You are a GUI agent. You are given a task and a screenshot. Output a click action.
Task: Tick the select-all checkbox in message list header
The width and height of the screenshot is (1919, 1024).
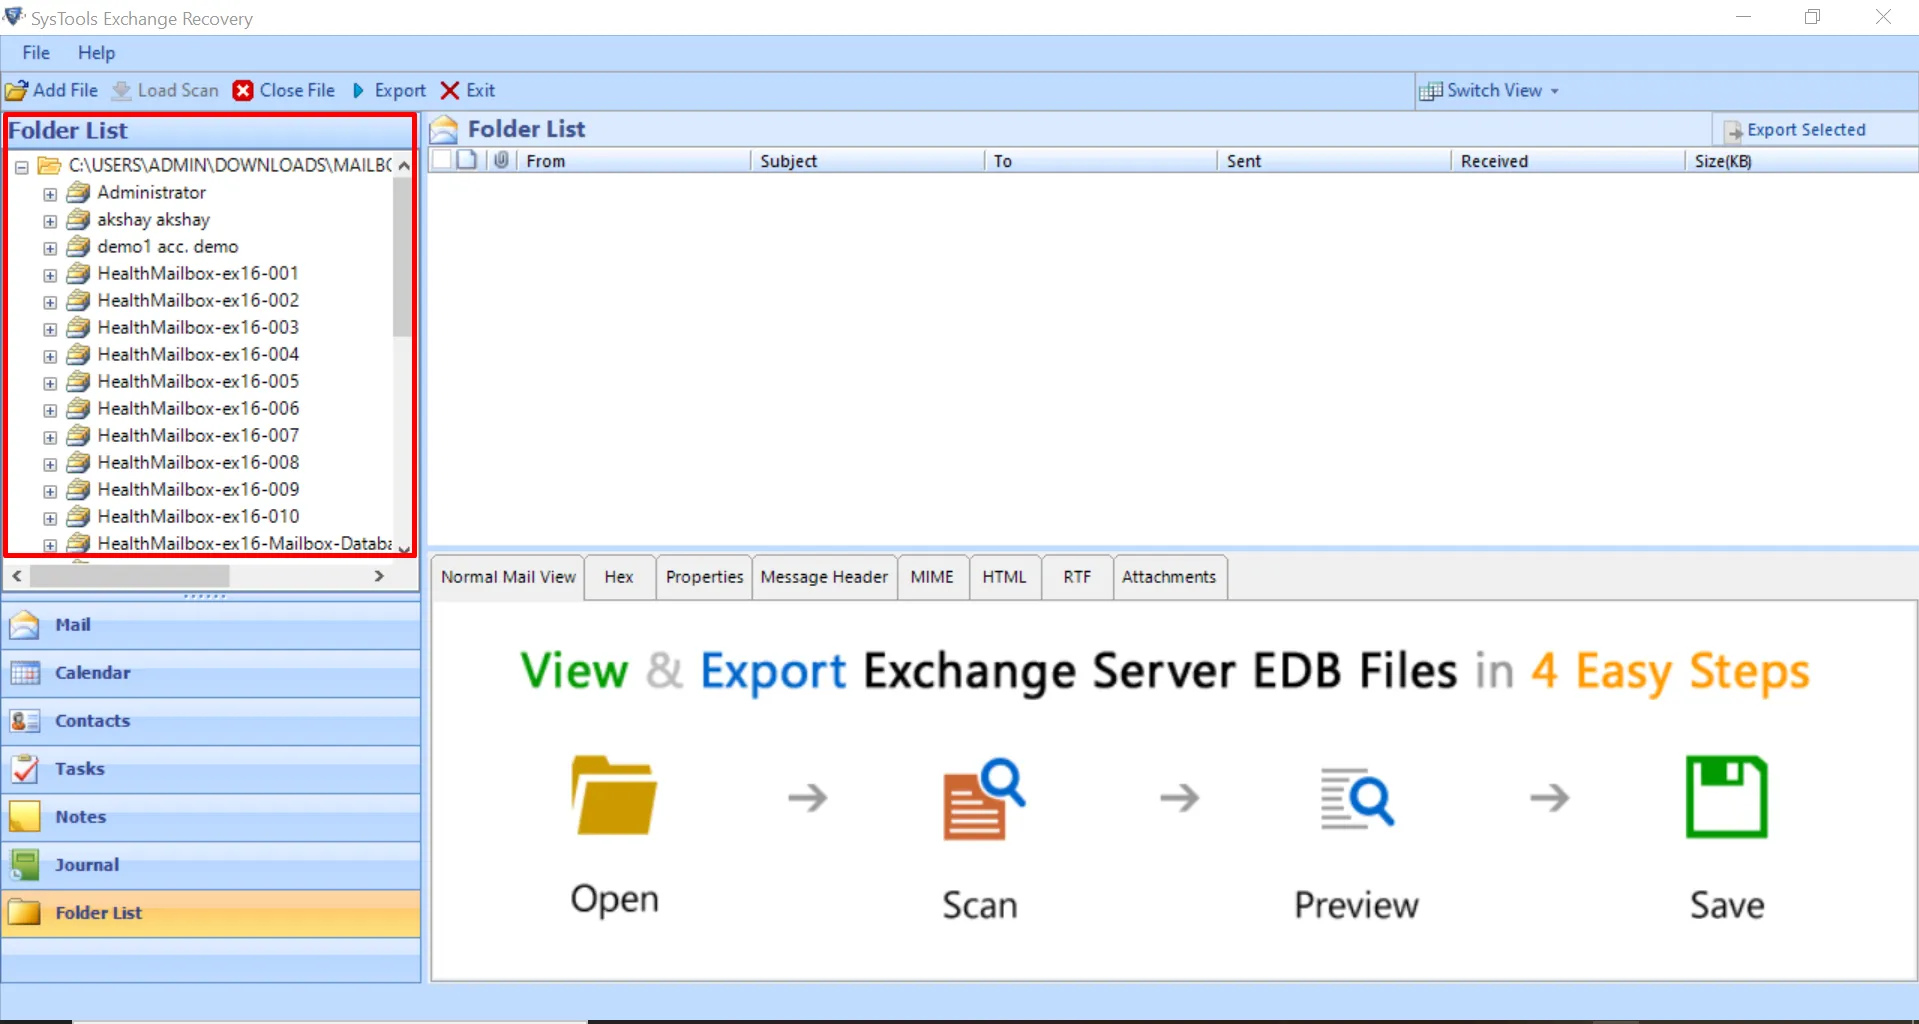441,160
